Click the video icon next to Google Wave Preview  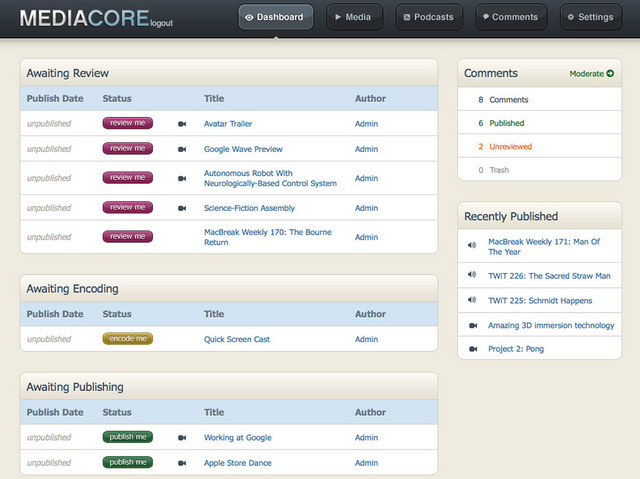point(182,149)
